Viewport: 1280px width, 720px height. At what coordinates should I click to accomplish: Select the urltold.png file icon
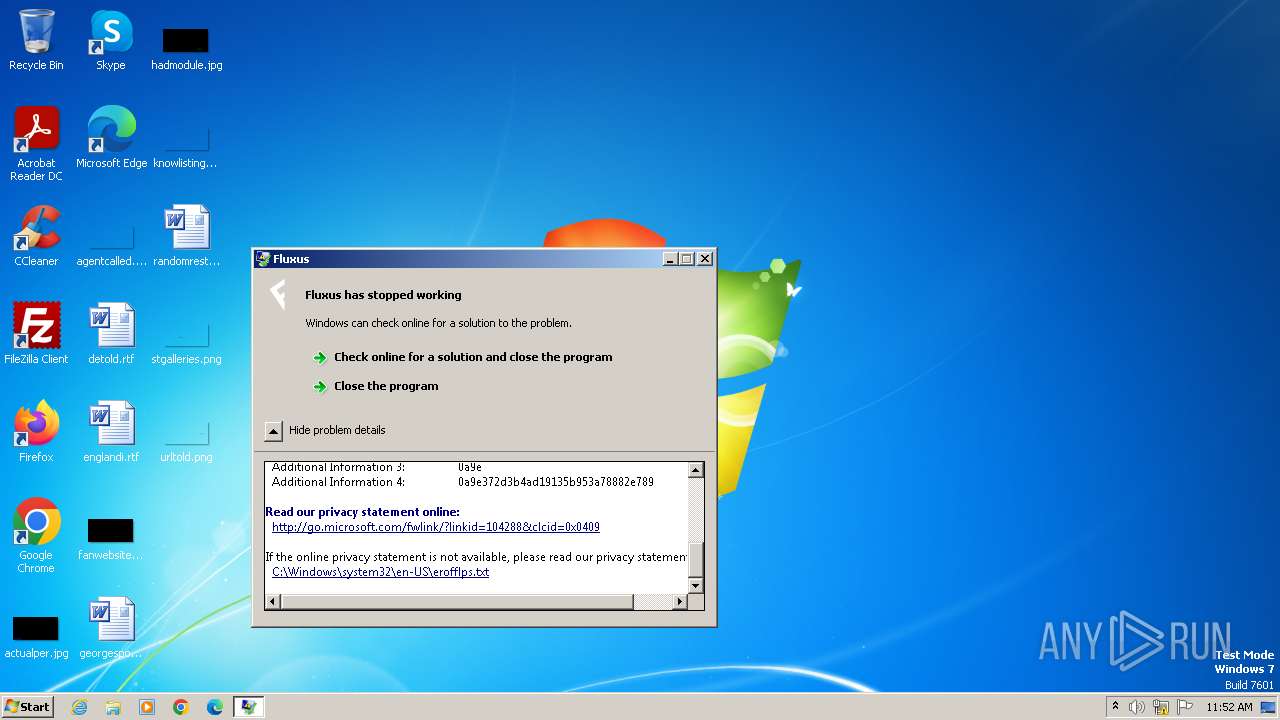click(186, 440)
